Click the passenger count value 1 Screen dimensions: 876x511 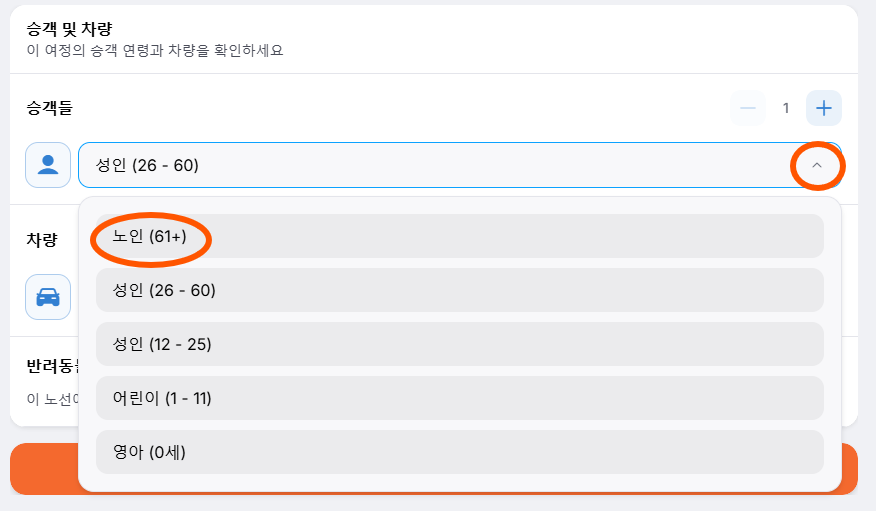(x=786, y=108)
